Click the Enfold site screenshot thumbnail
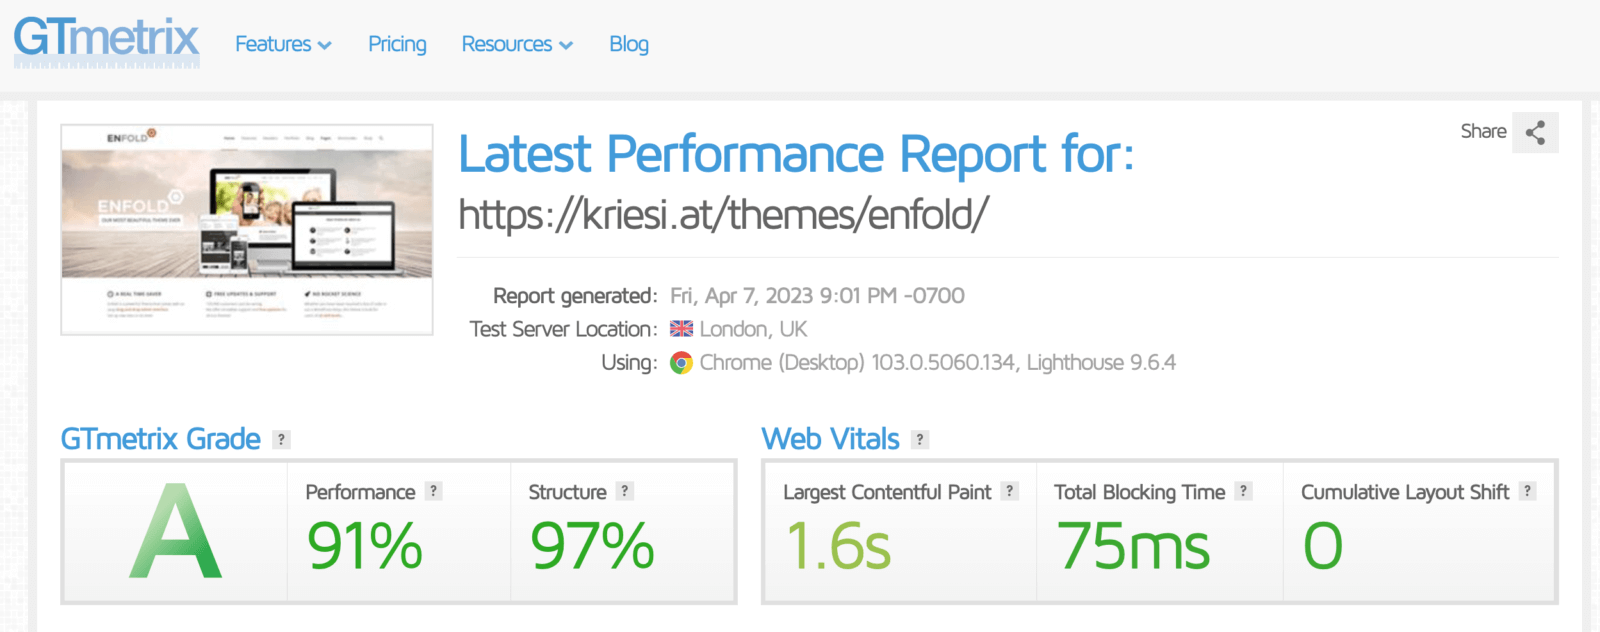The height and width of the screenshot is (632, 1600). point(247,229)
